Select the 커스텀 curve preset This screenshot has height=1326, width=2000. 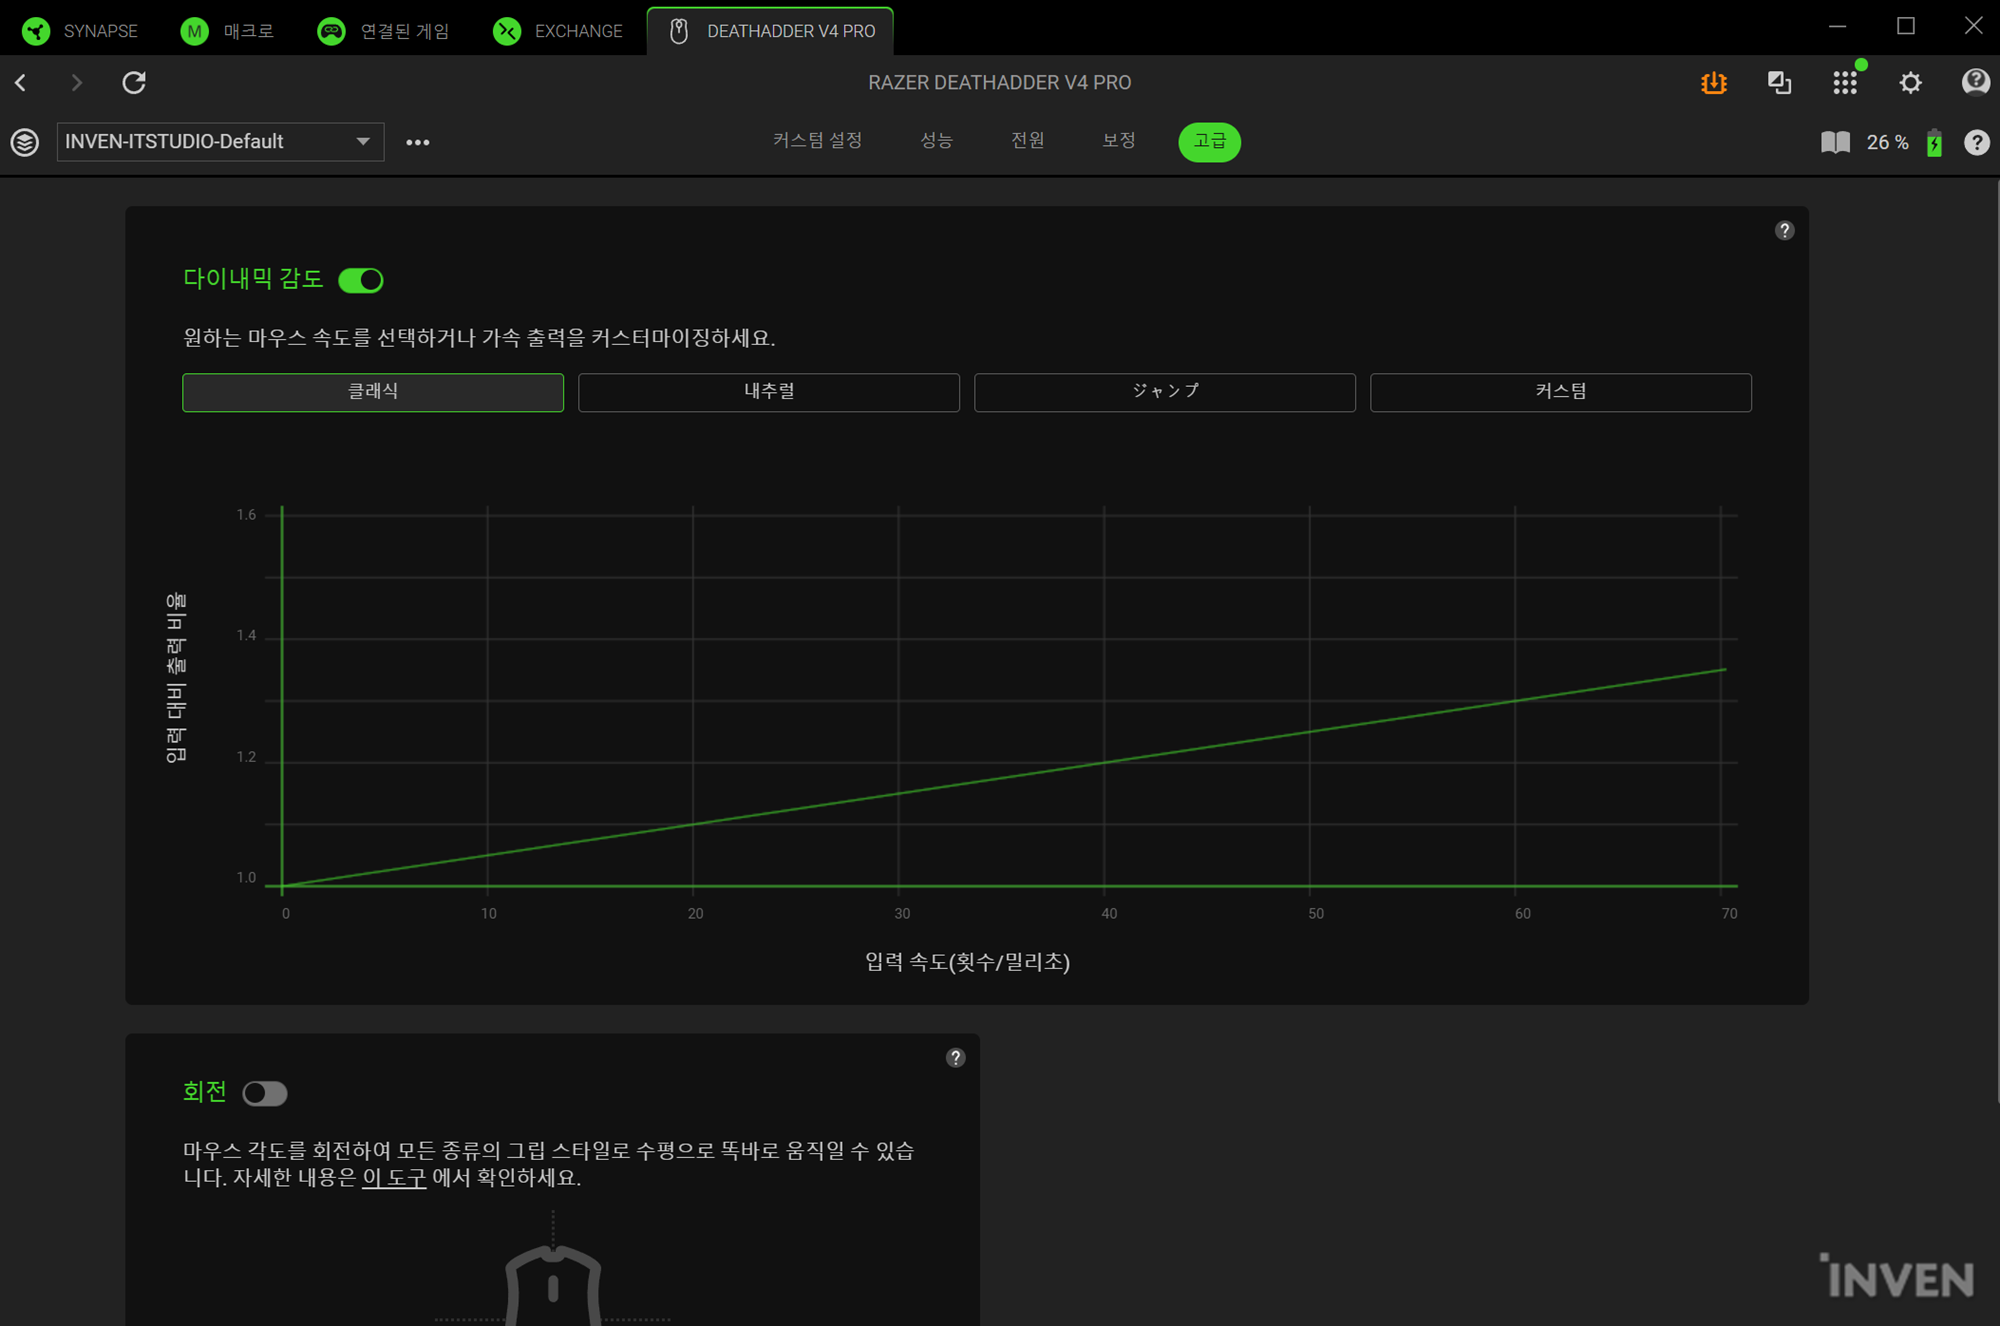click(x=1561, y=392)
